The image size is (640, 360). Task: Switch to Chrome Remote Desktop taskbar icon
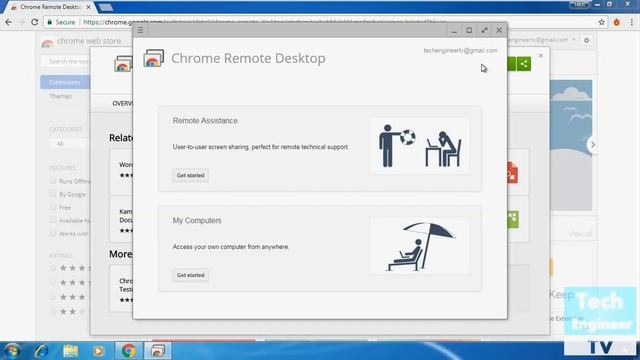(158, 351)
